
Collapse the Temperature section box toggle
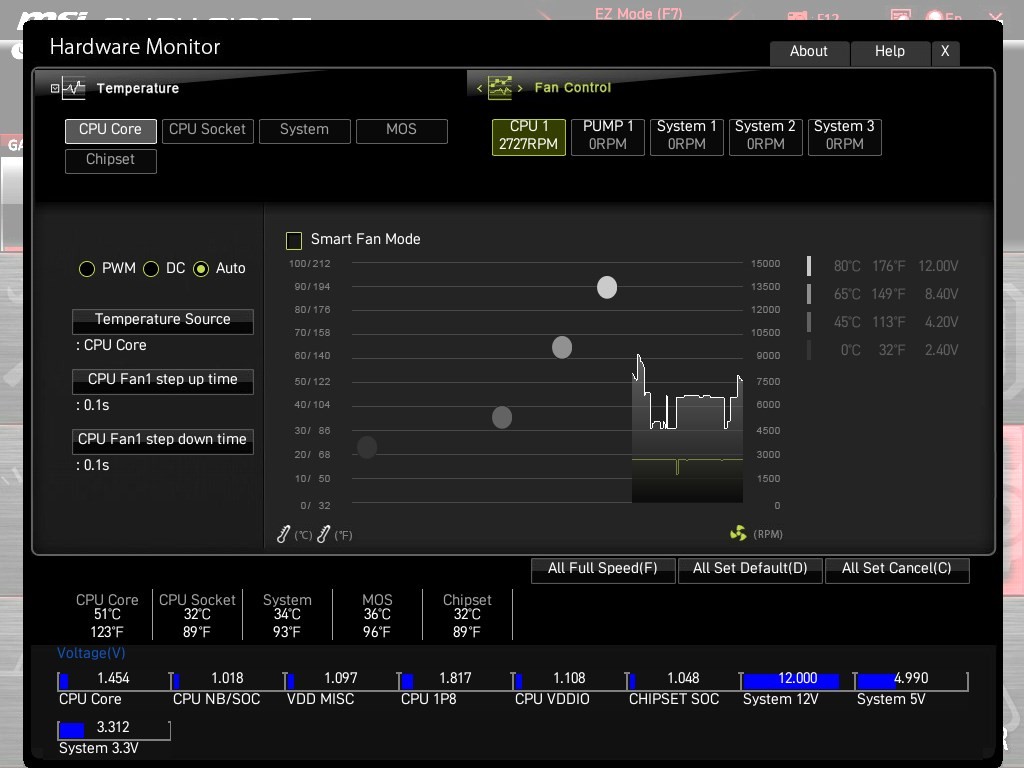[55, 88]
